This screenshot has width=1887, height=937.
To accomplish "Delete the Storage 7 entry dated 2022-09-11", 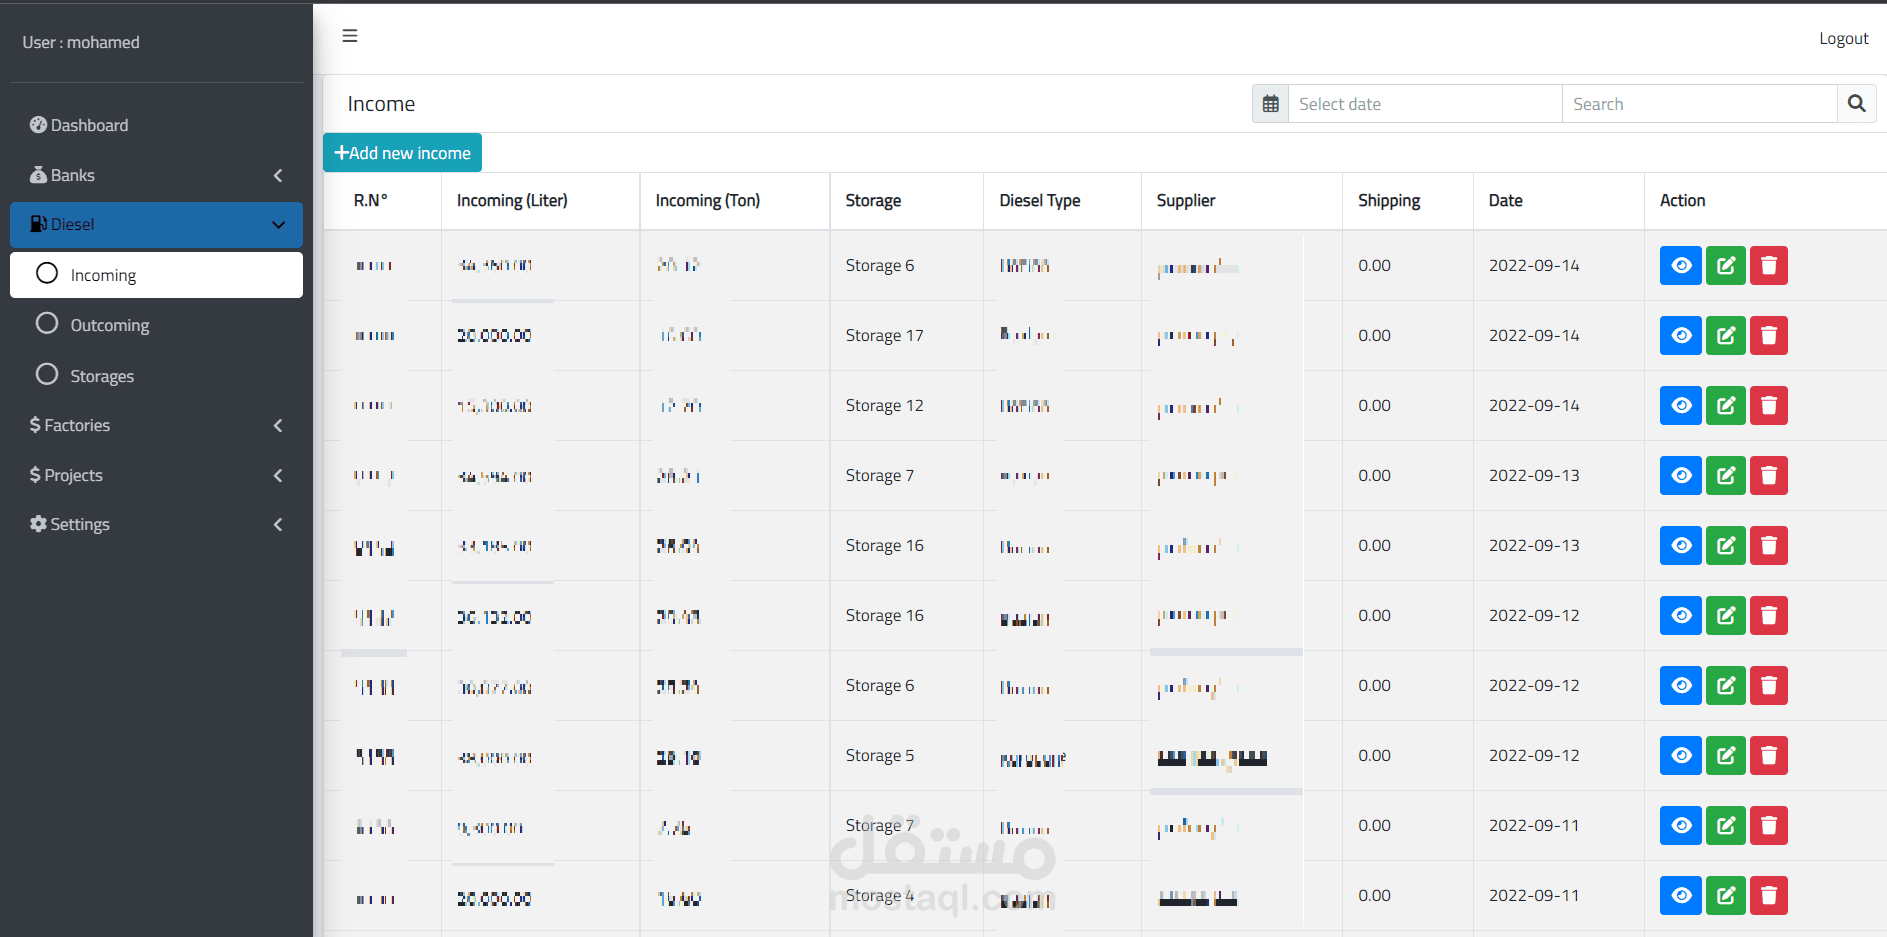I will coord(1769,826).
